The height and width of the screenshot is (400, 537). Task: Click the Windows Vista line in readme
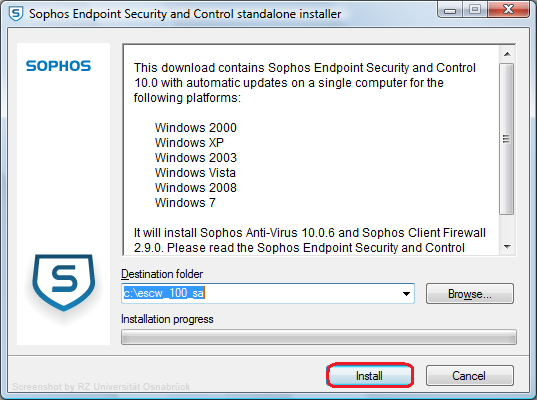coord(195,173)
